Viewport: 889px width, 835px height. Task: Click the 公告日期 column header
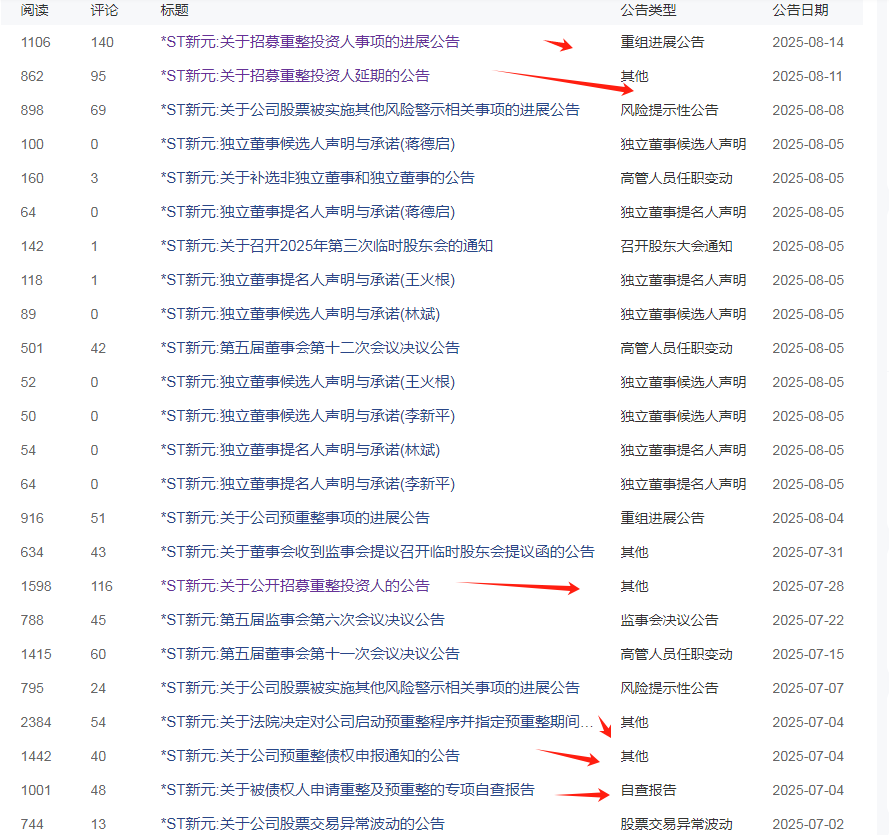click(x=800, y=10)
